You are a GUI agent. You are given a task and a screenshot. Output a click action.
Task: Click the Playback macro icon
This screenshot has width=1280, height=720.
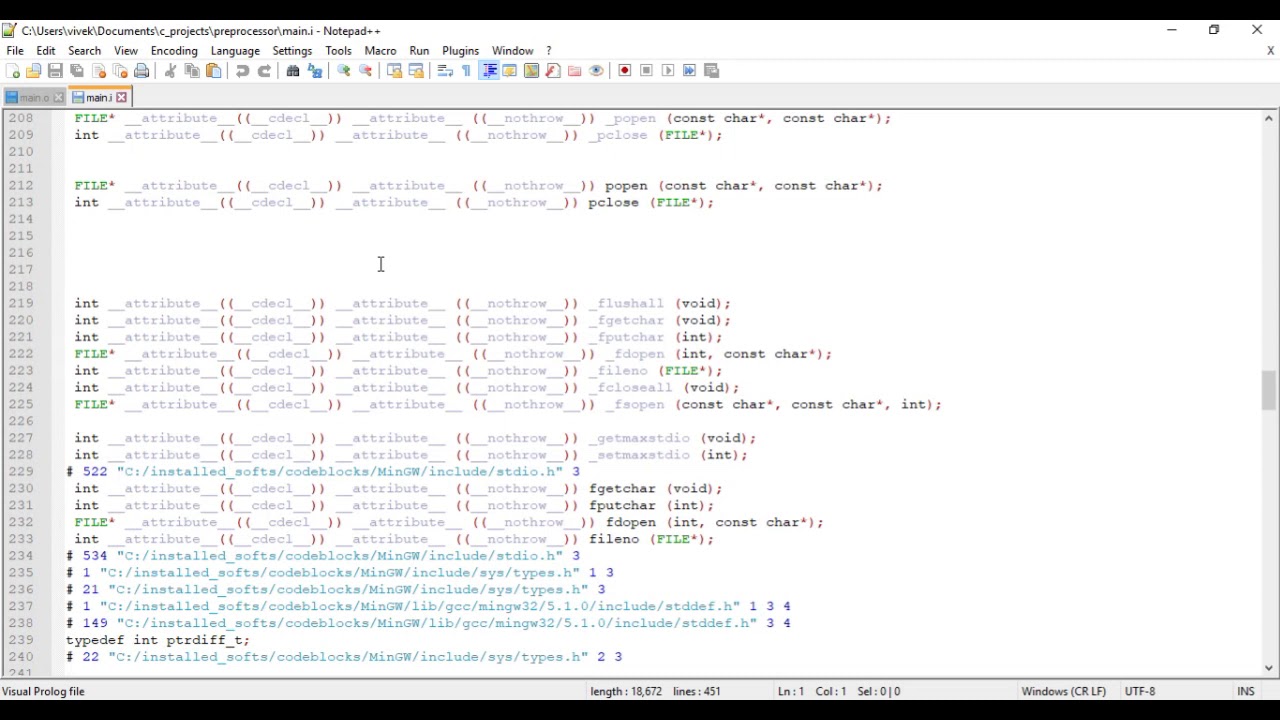click(x=668, y=71)
